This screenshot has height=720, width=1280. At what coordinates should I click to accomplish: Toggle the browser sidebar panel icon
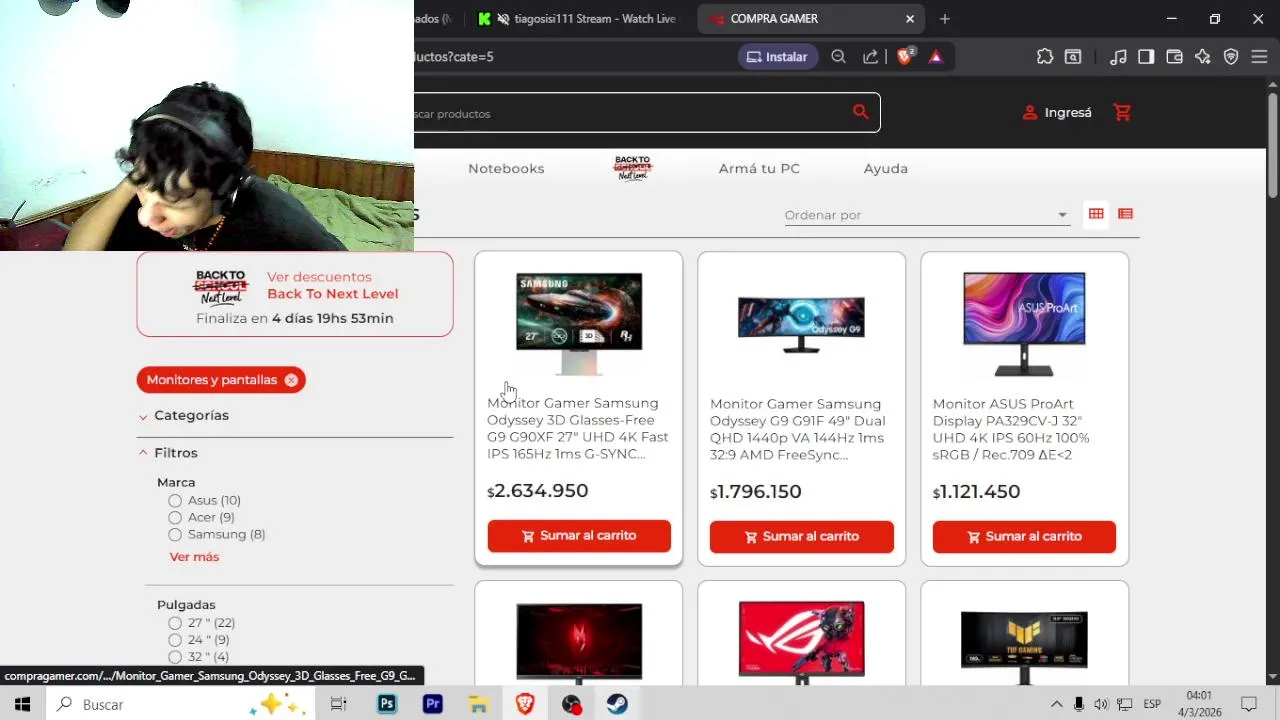[1146, 57]
